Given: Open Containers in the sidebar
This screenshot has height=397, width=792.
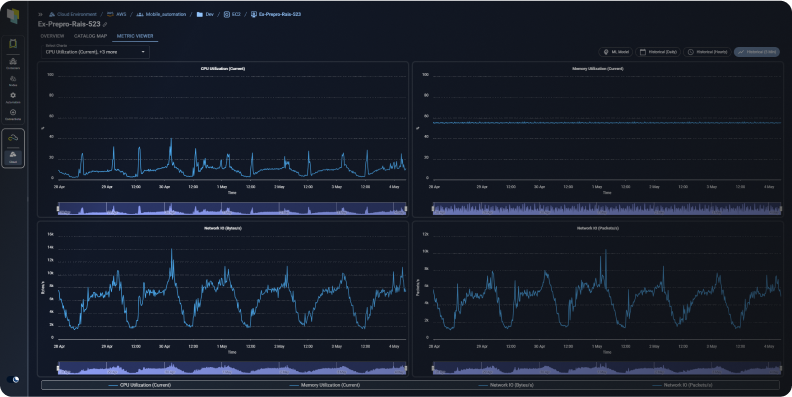Looking at the screenshot, I should click(13, 64).
